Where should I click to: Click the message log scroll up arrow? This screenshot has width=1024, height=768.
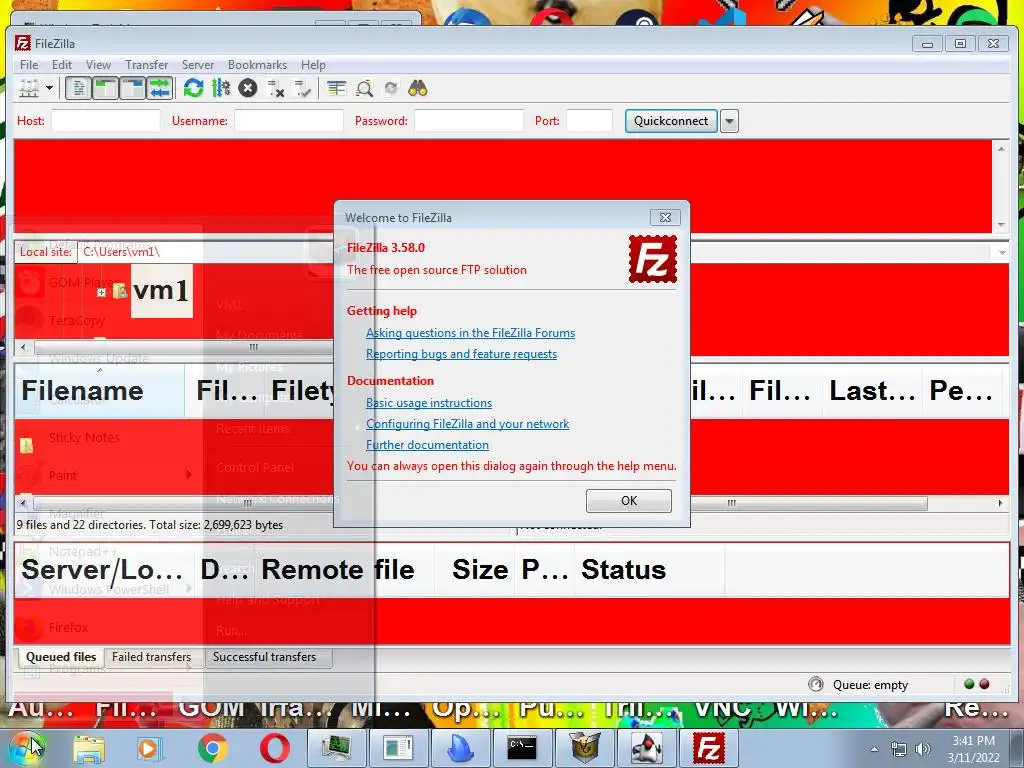(x=1001, y=149)
